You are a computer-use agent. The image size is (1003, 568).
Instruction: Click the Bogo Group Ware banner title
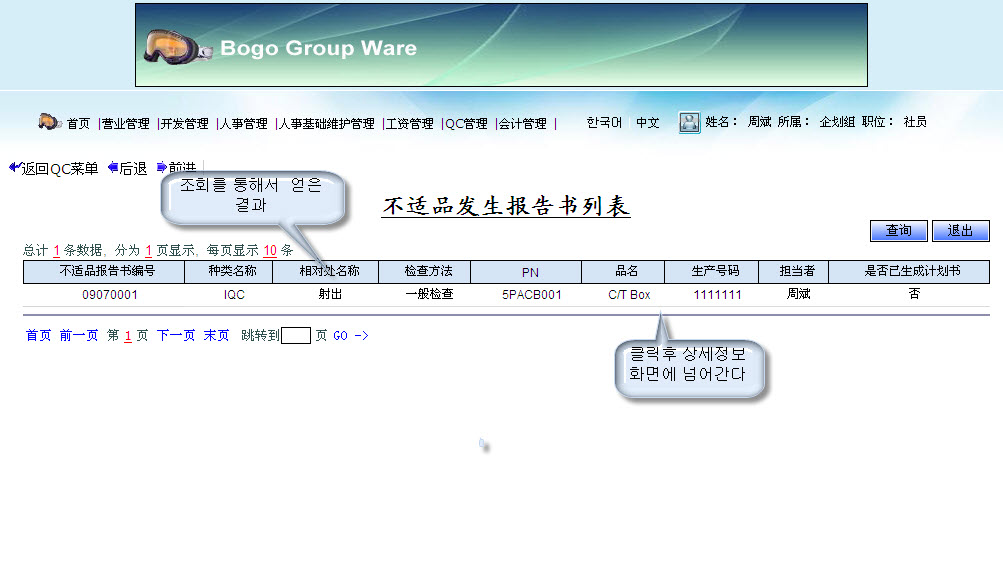(319, 48)
